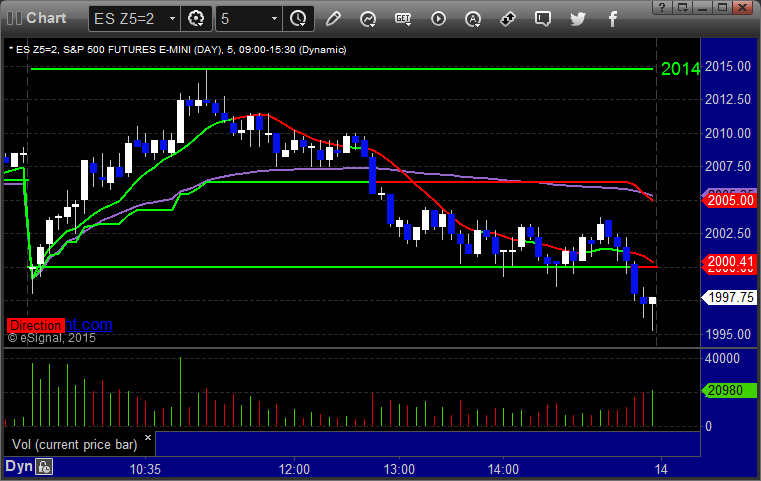
Task: Click the trade arrows icon
Action: [x=508, y=19]
